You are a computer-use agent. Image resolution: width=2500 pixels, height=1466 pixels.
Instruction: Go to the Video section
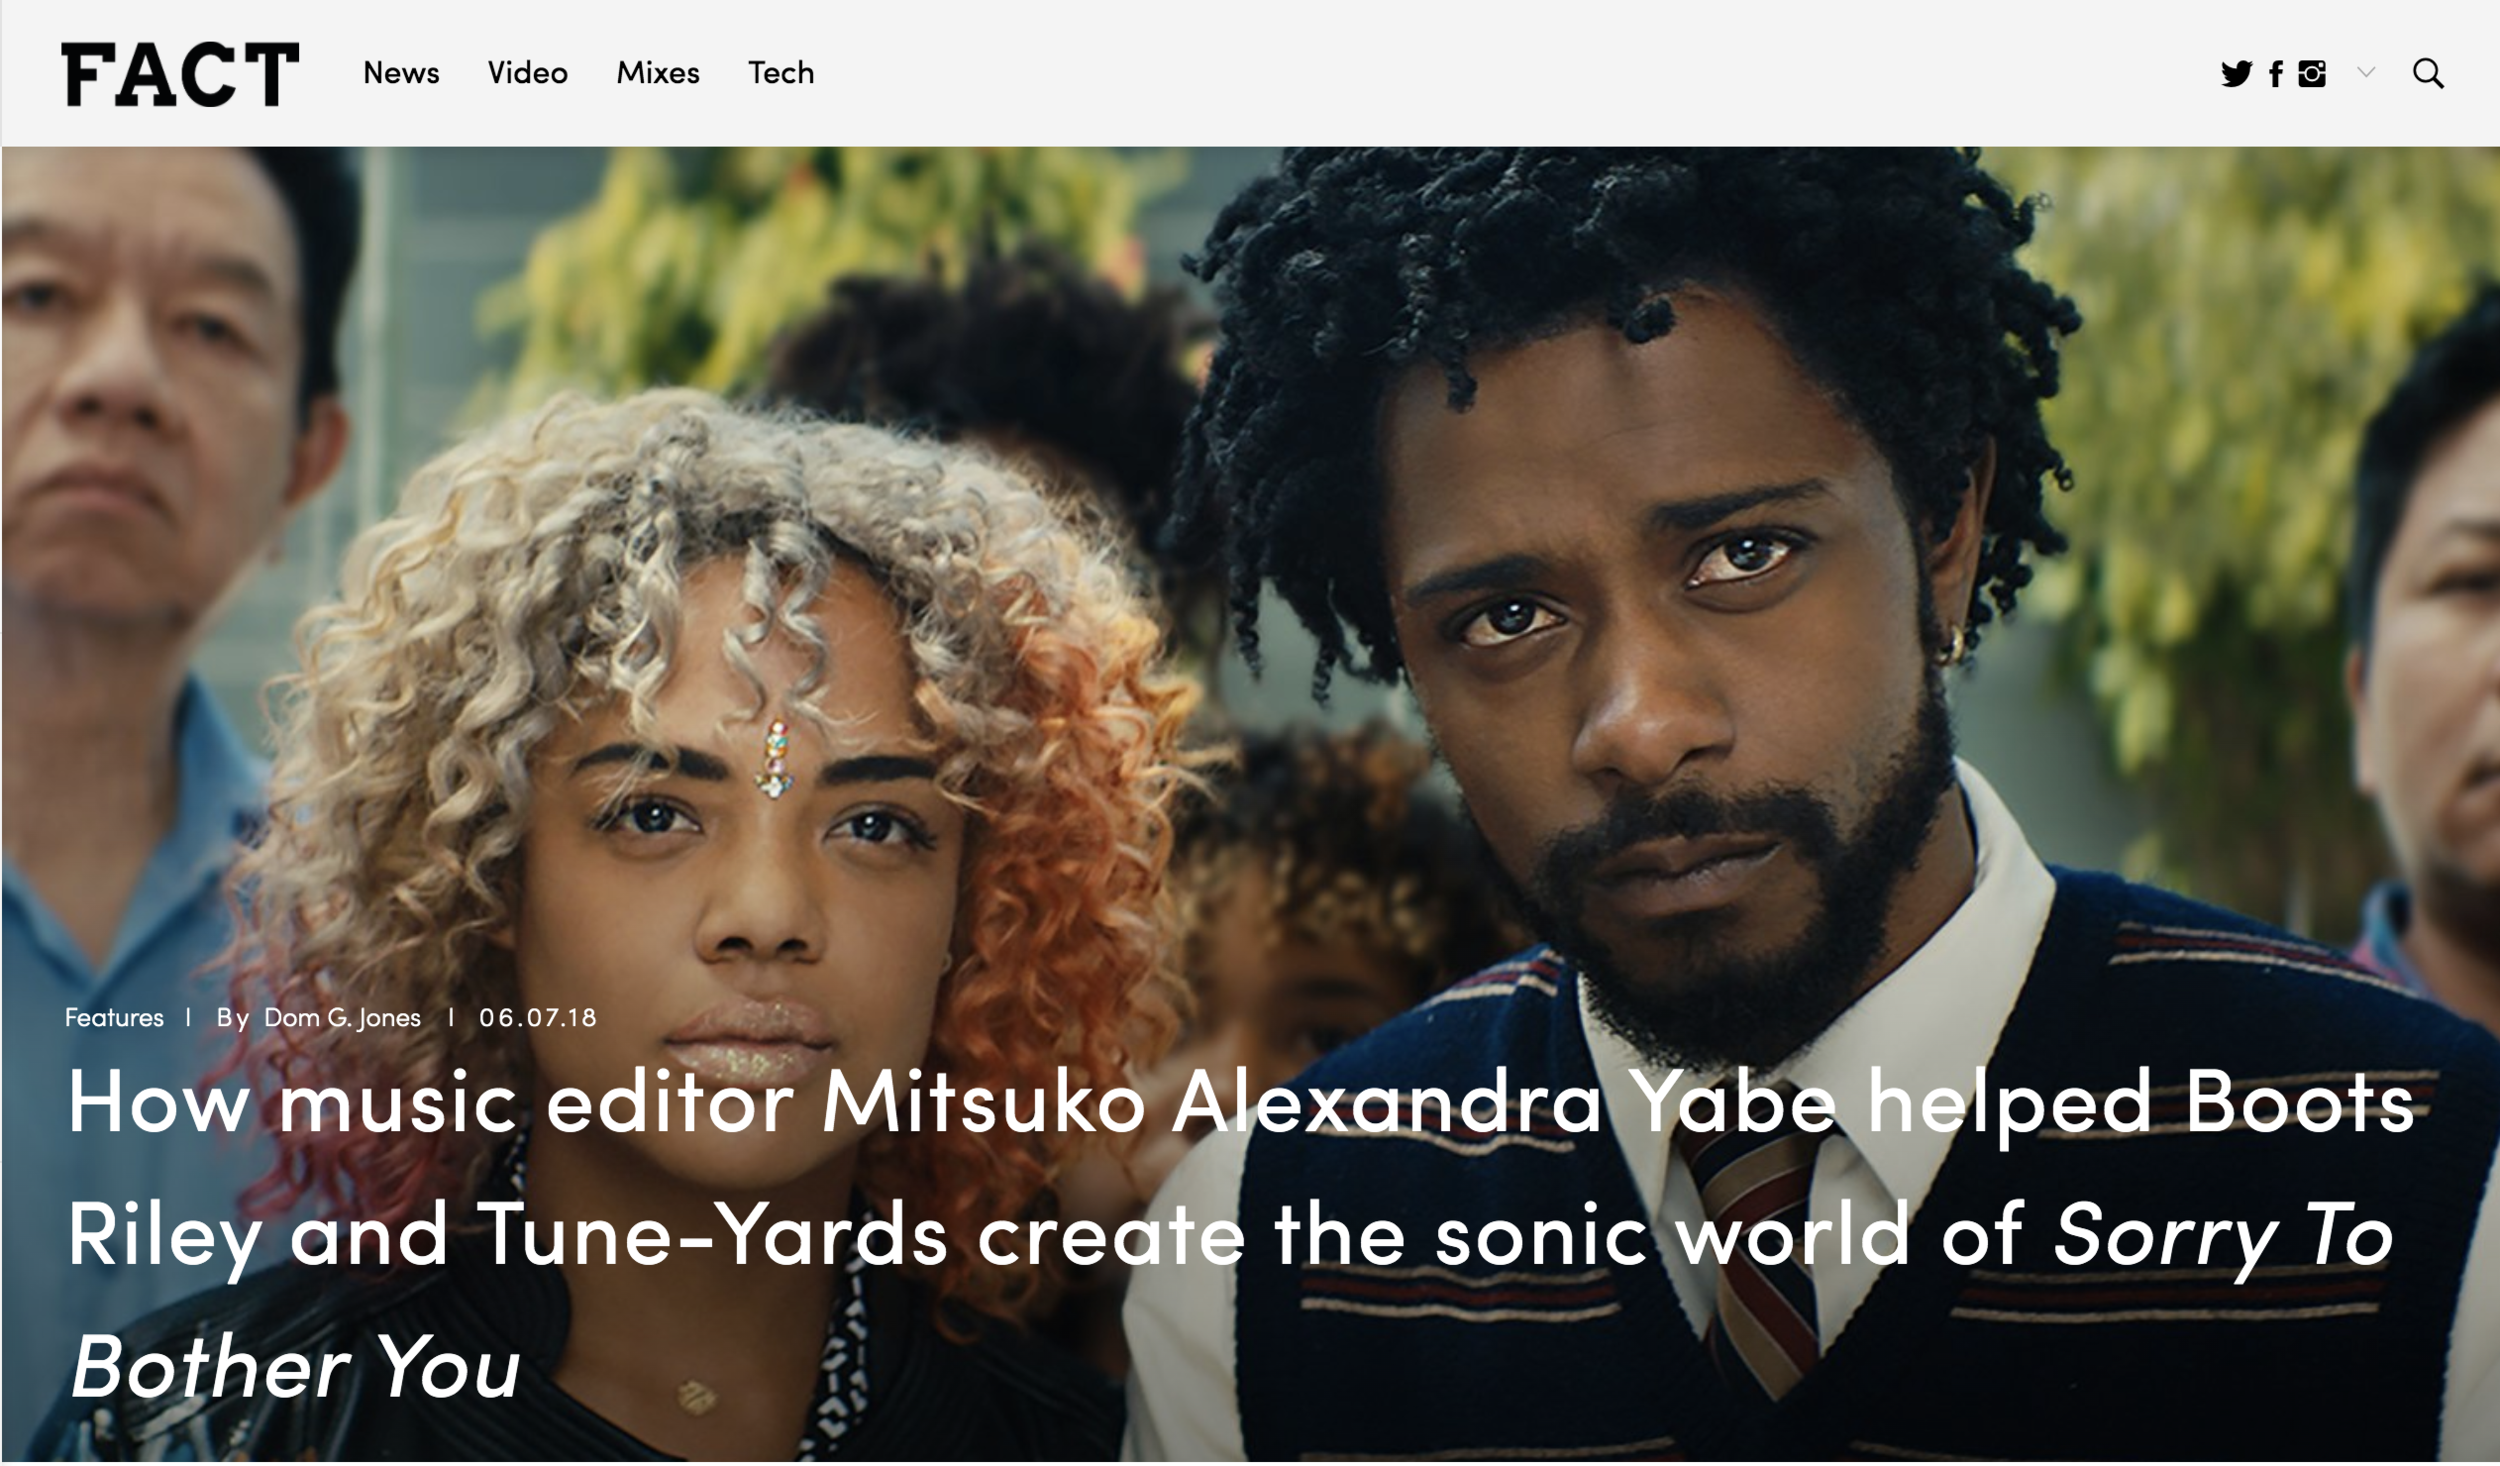527,73
